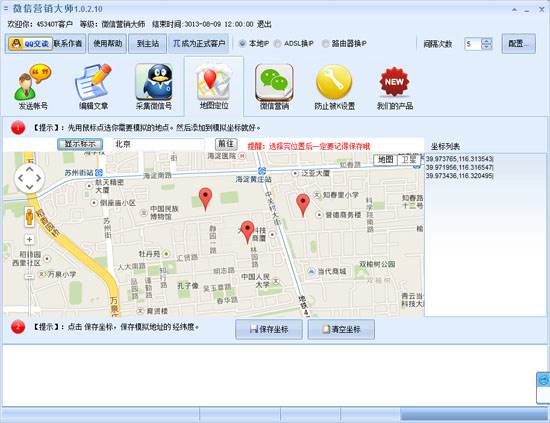Select the 本地IP radio option

point(242,43)
